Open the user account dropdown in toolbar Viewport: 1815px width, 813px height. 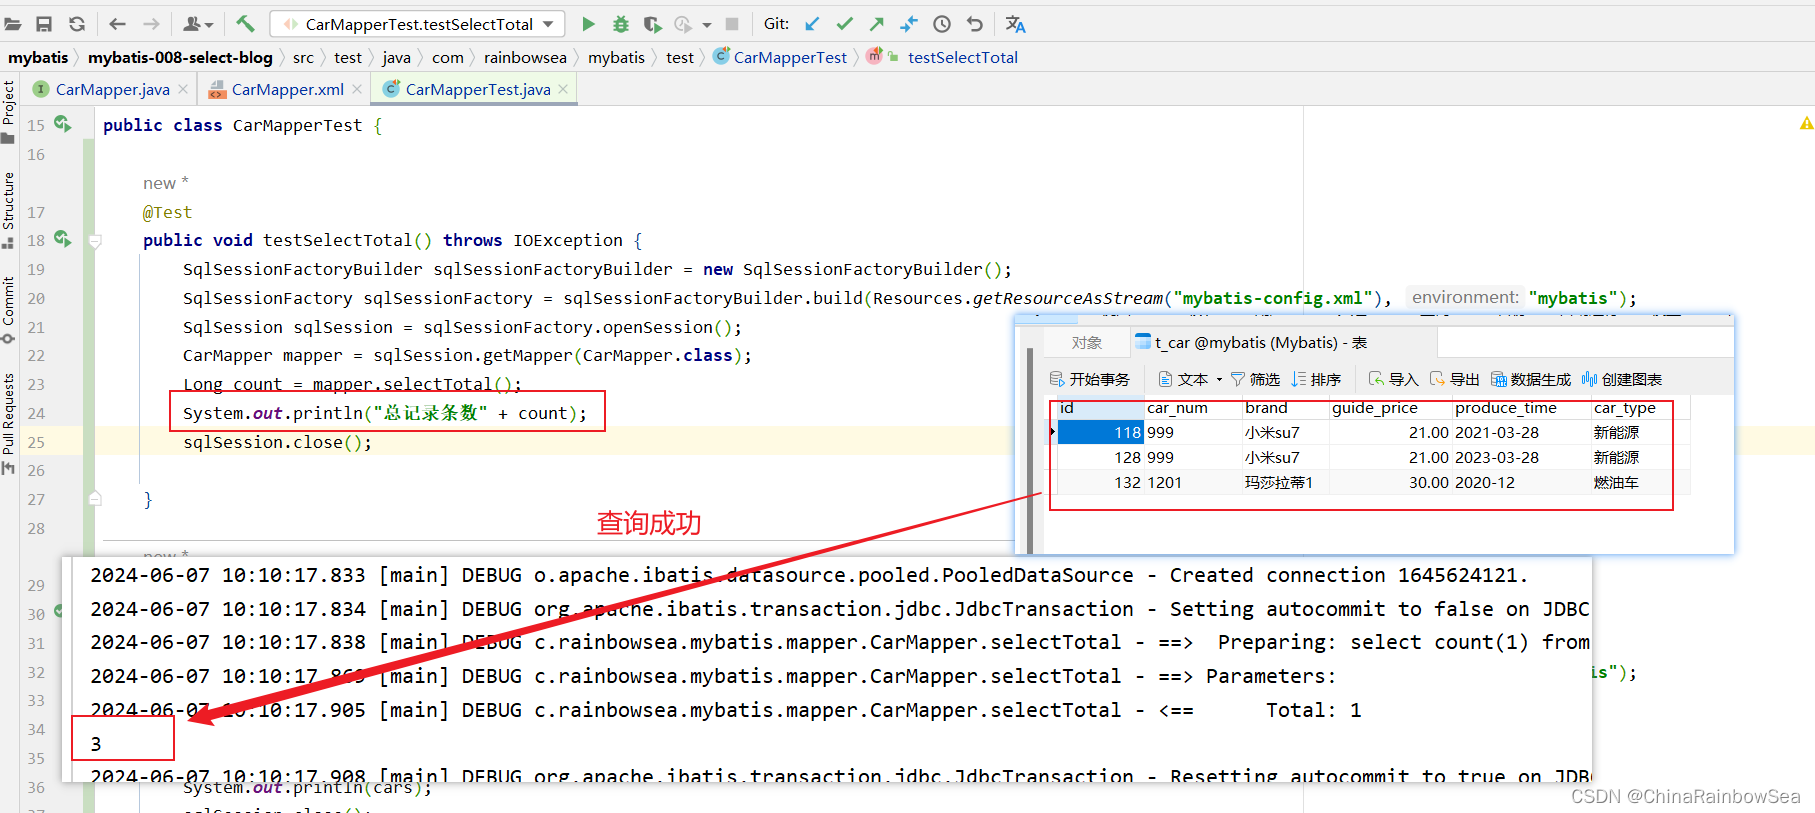[198, 24]
